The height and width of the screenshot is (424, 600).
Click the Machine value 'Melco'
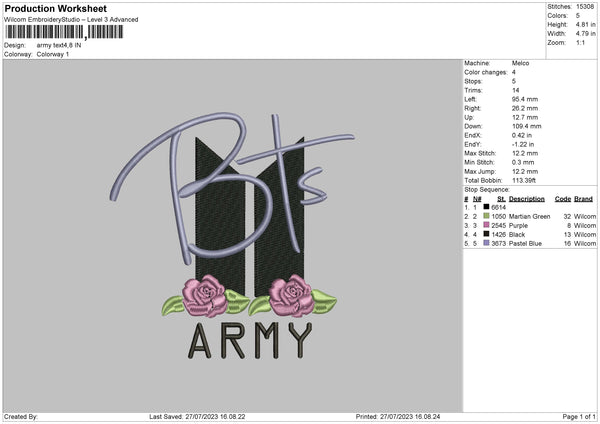[520, 63]
